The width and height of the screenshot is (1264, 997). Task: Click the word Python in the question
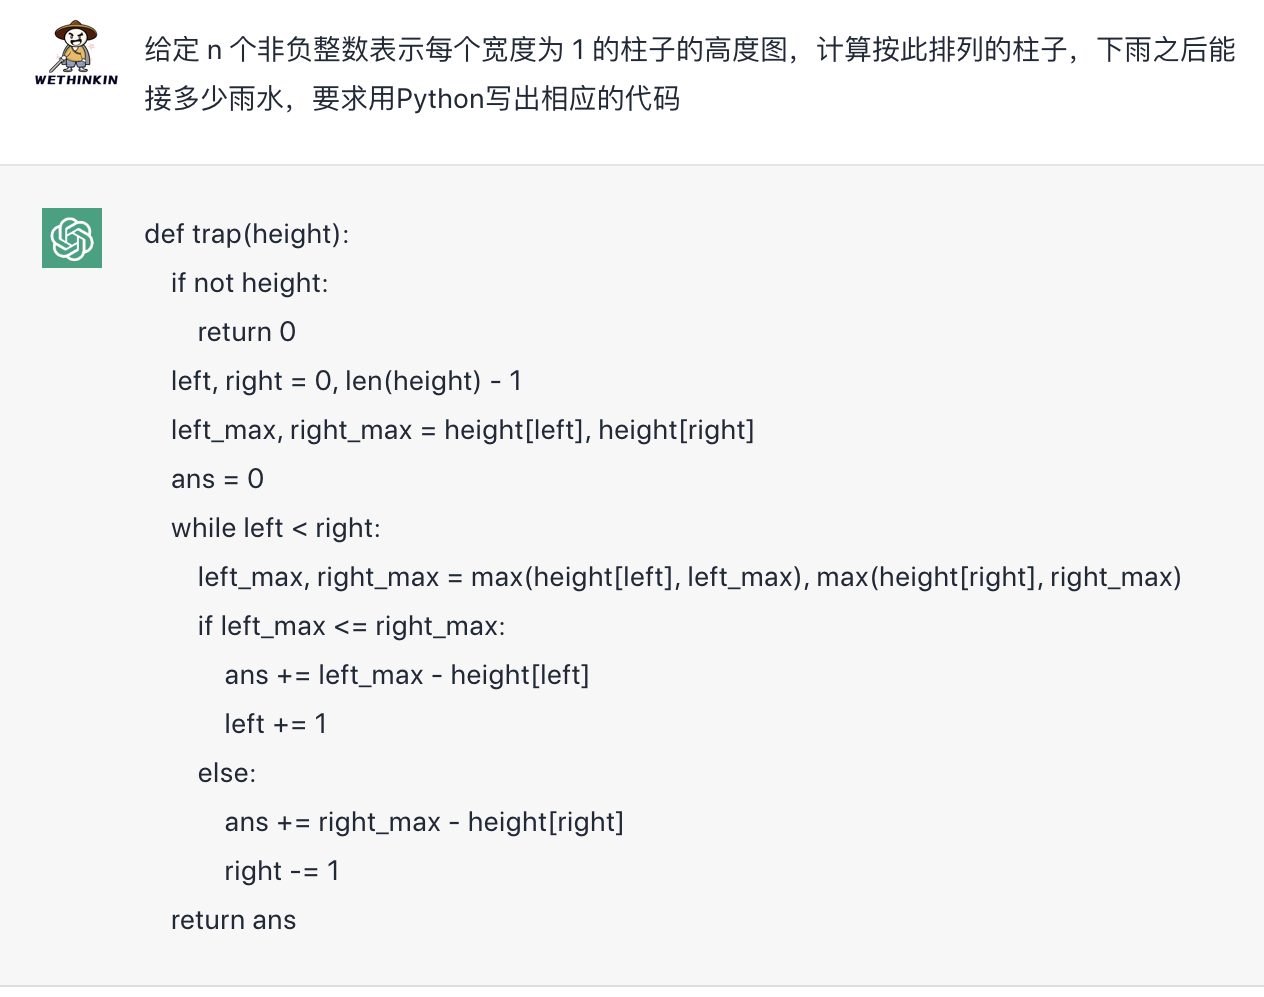(x=440, y=99)
